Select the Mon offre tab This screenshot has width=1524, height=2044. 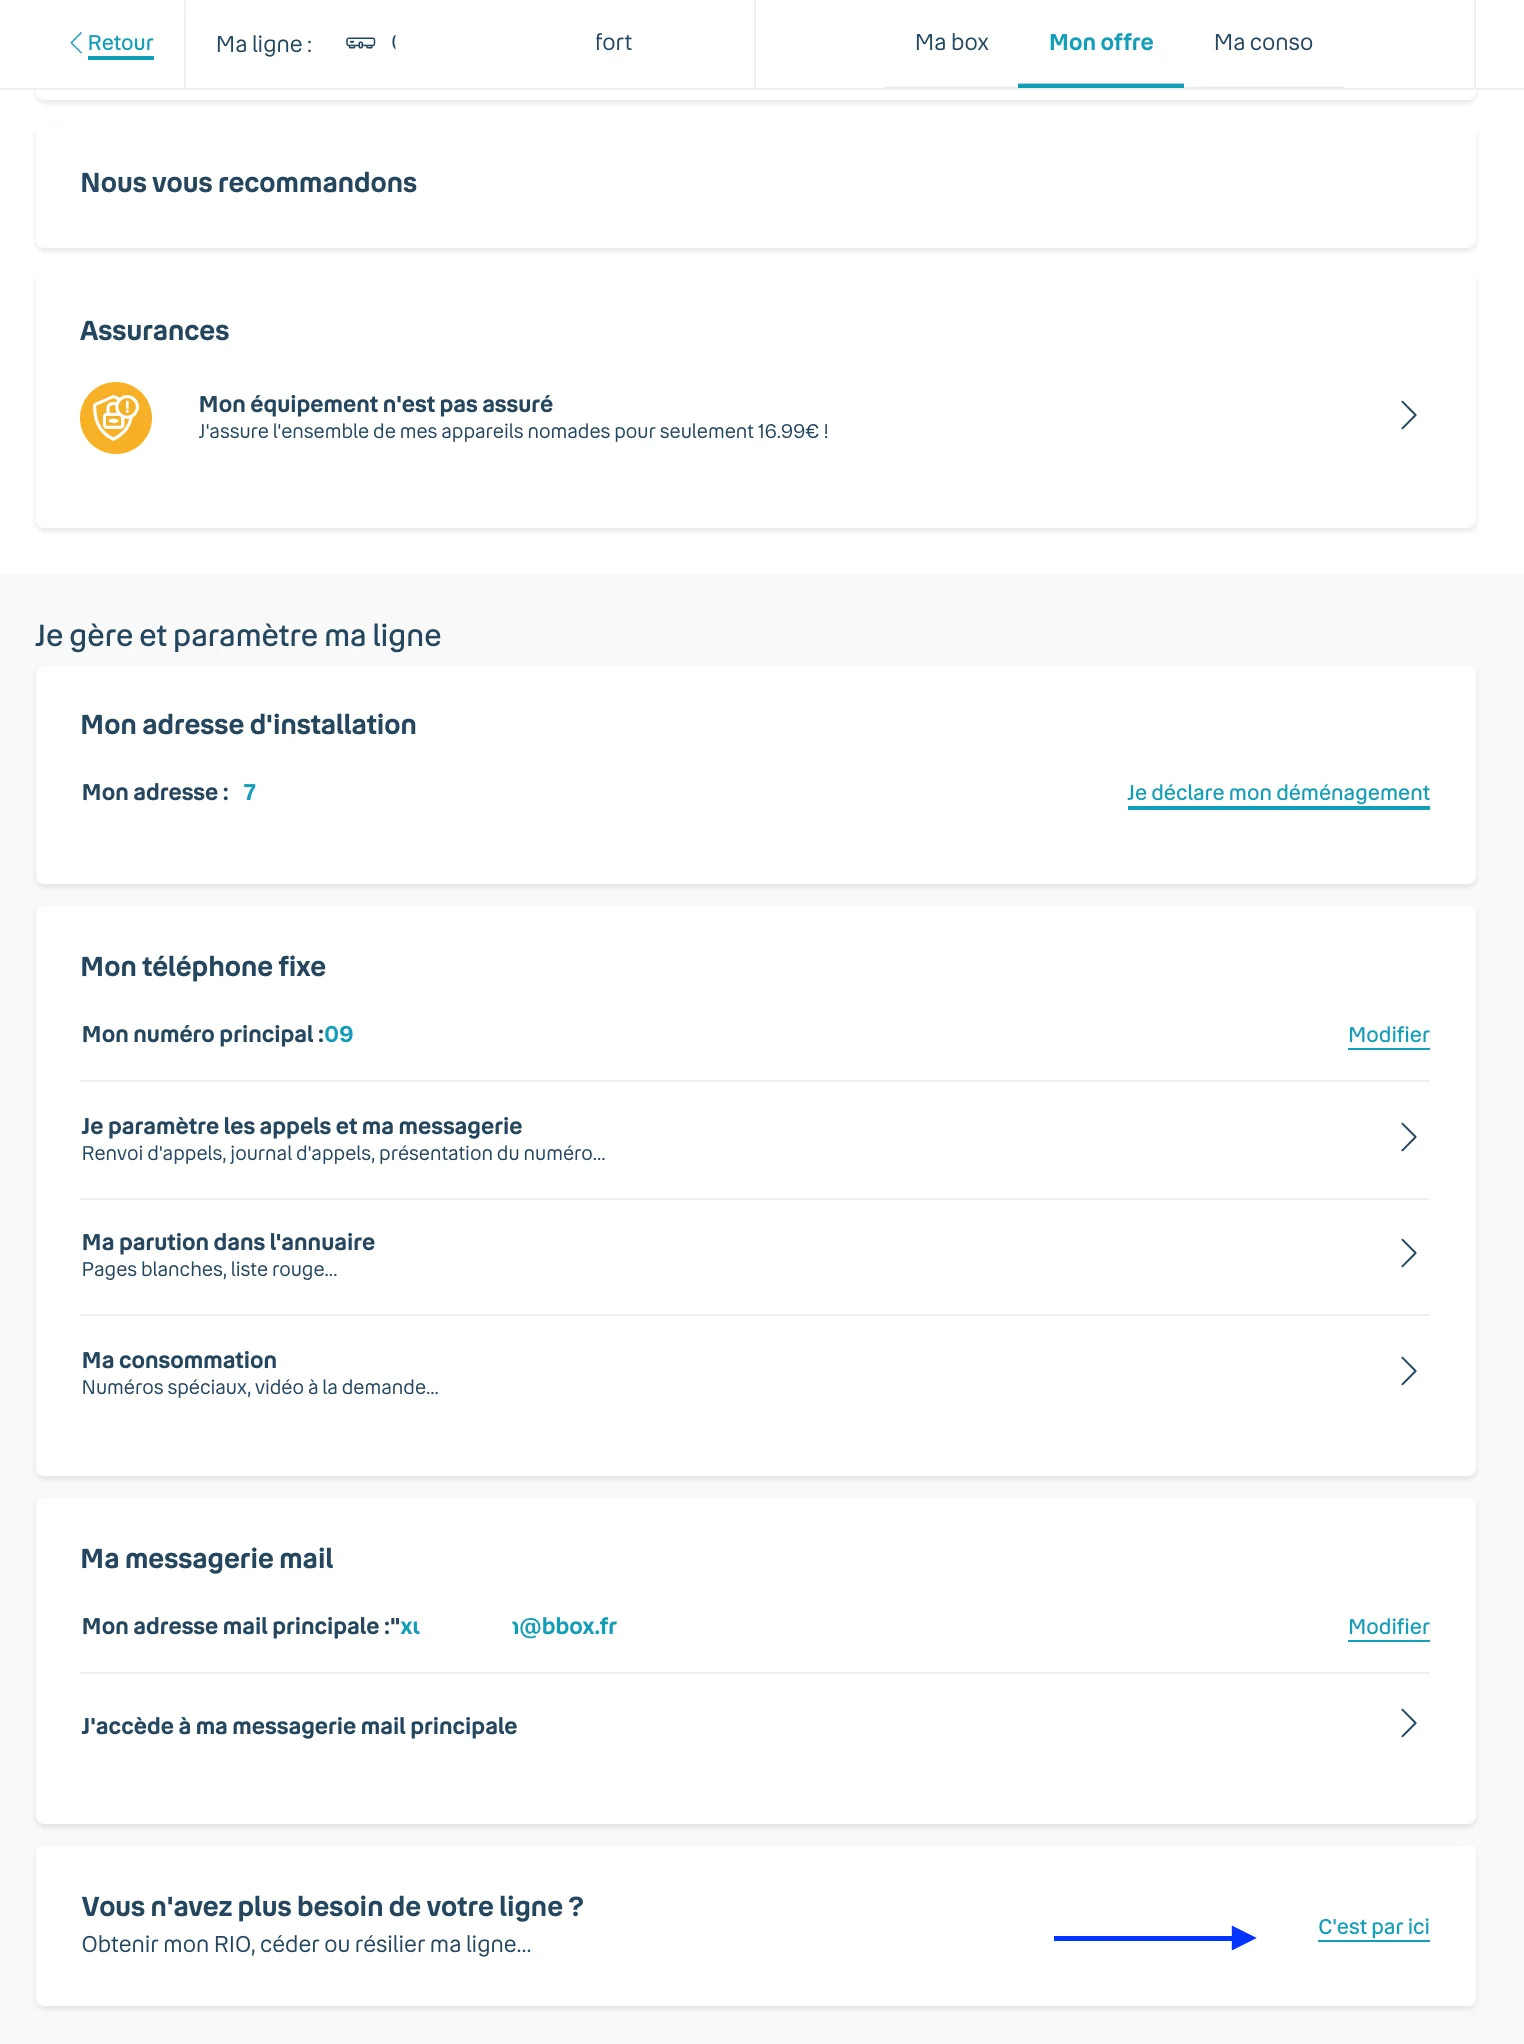pos(1101,43)
